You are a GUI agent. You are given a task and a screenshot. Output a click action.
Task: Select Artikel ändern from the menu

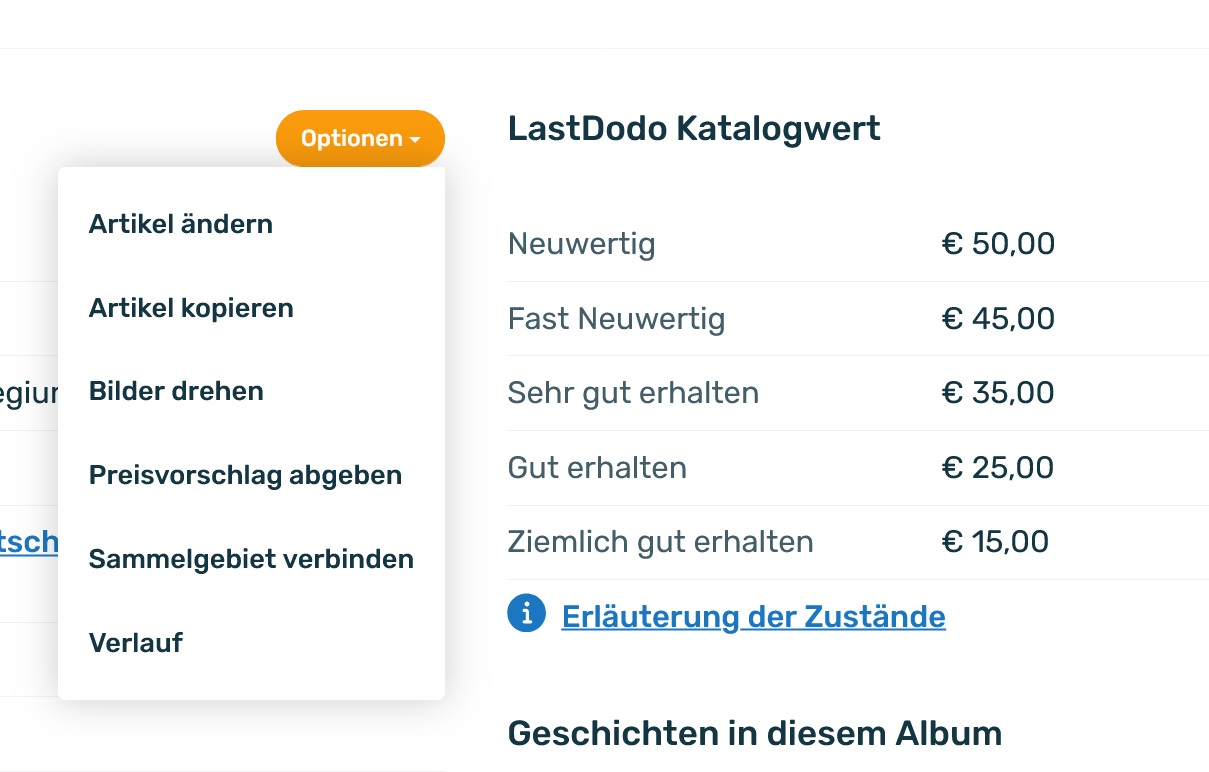tap(181, 224)
